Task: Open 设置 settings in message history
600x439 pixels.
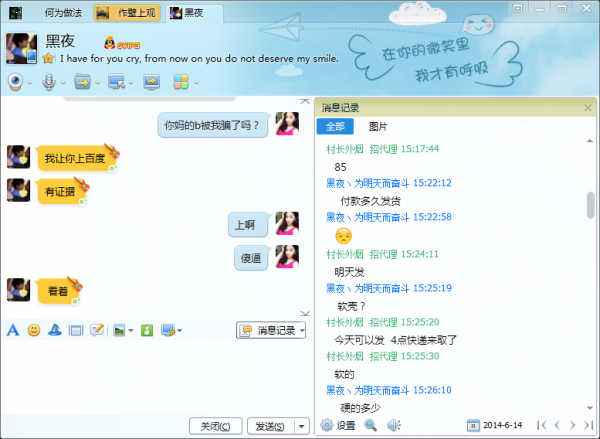Action: tap(338, 425)
